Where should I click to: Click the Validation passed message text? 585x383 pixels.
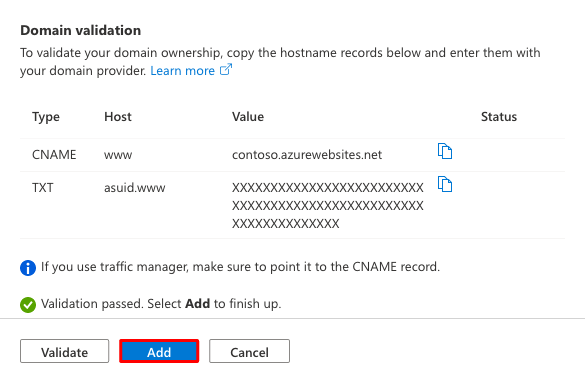[161, 304]
